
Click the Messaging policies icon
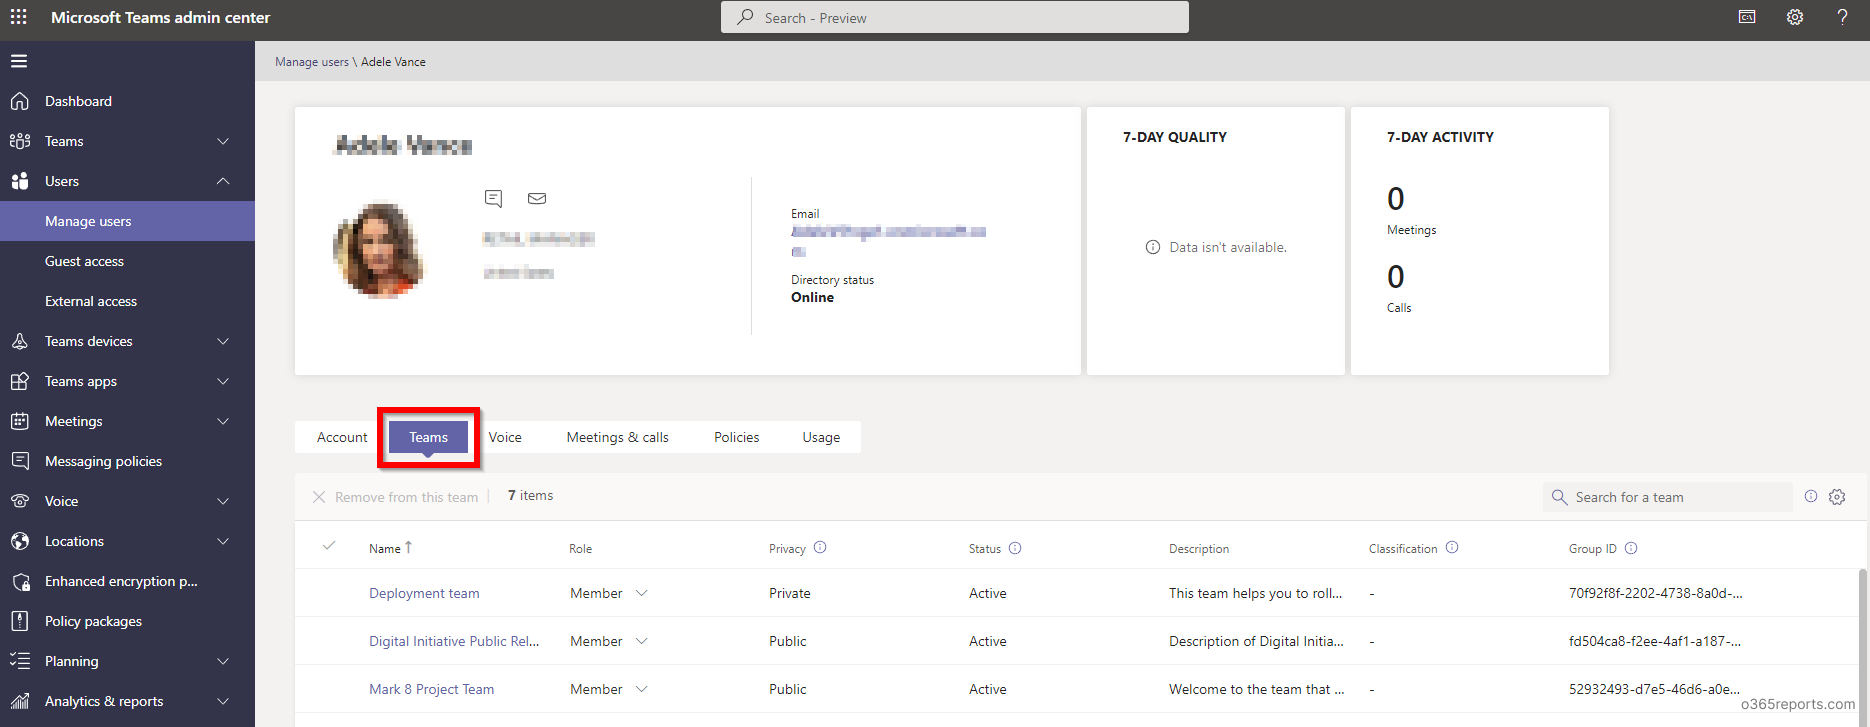tap(20, 461)
